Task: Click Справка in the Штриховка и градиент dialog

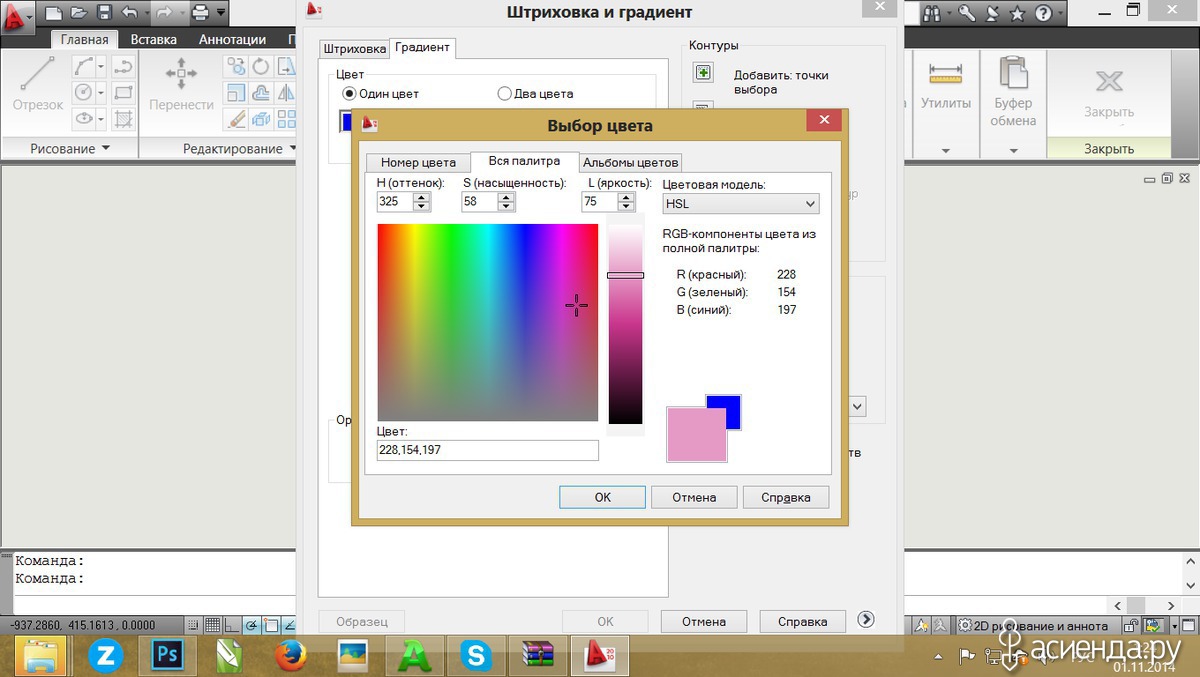Action: 802,621
